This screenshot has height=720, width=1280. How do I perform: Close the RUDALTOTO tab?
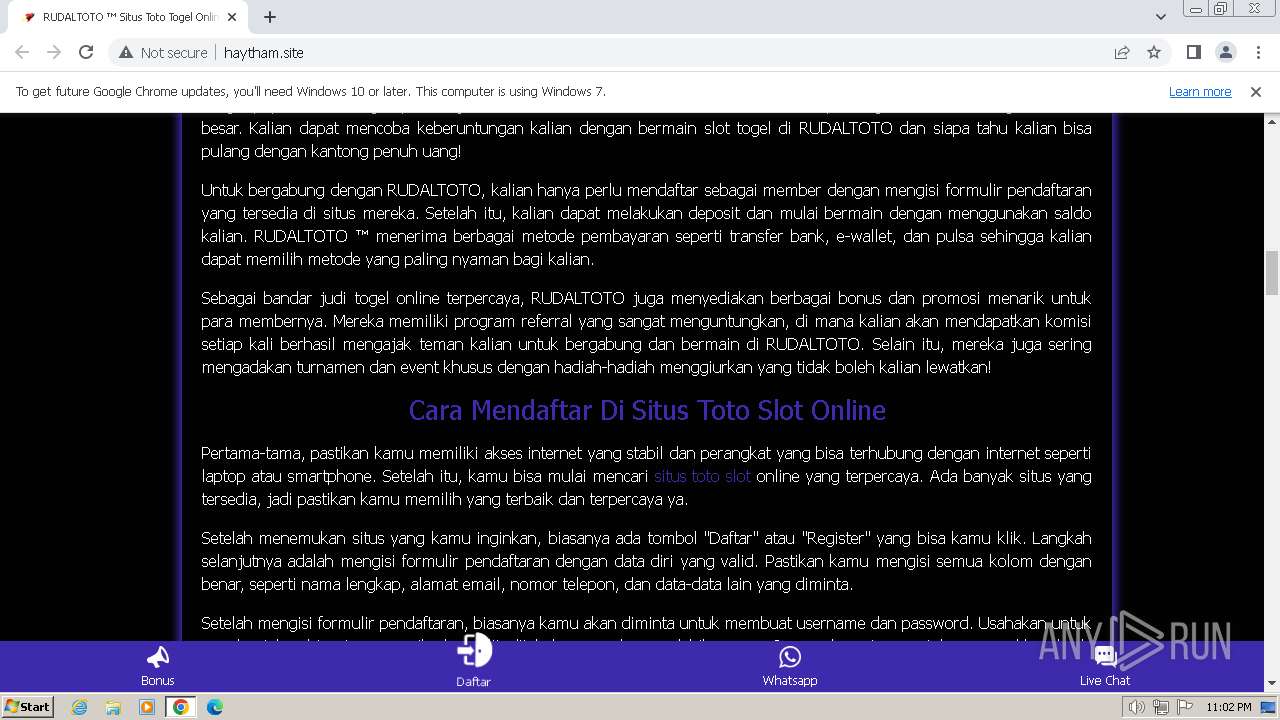pos(232,17)
